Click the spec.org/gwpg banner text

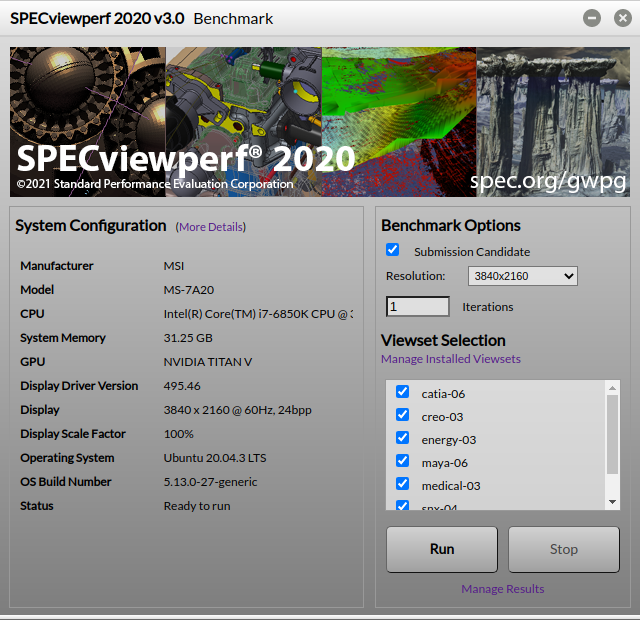[548, 181]
